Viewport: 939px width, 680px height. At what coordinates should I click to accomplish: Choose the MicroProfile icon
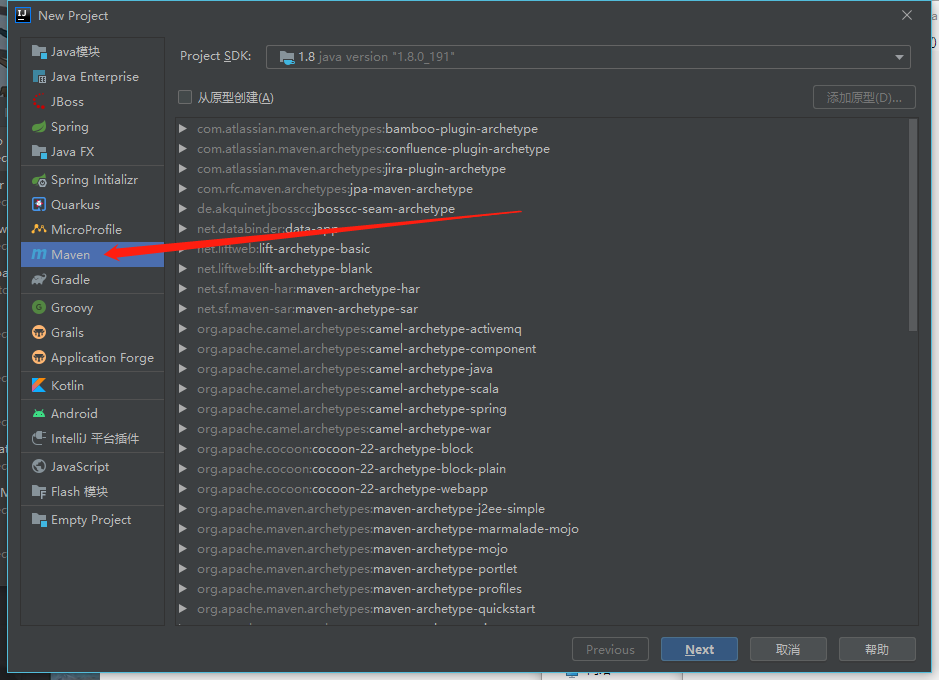click(x=39, y=230)
